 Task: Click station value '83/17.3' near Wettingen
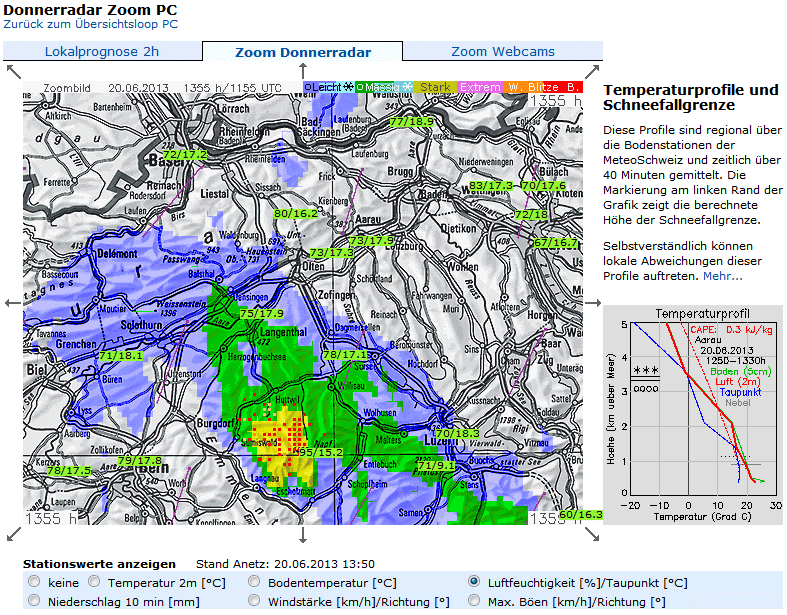491,185
